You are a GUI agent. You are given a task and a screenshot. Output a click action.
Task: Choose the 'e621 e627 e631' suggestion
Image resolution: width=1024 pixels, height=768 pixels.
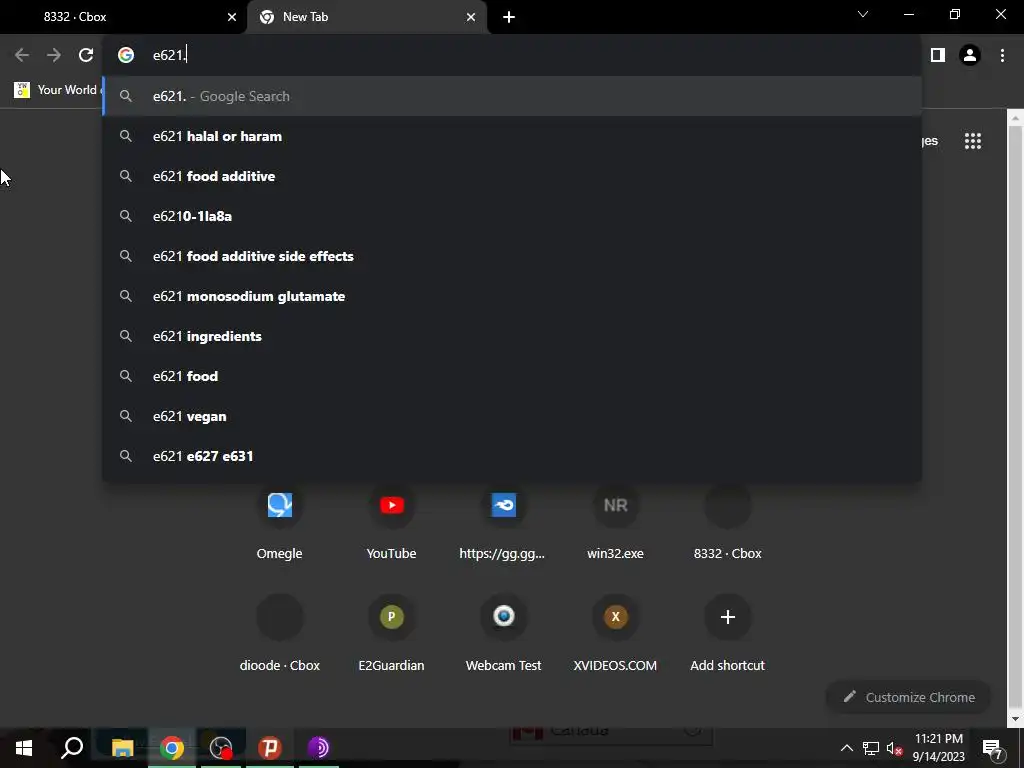tap(512, 456)
